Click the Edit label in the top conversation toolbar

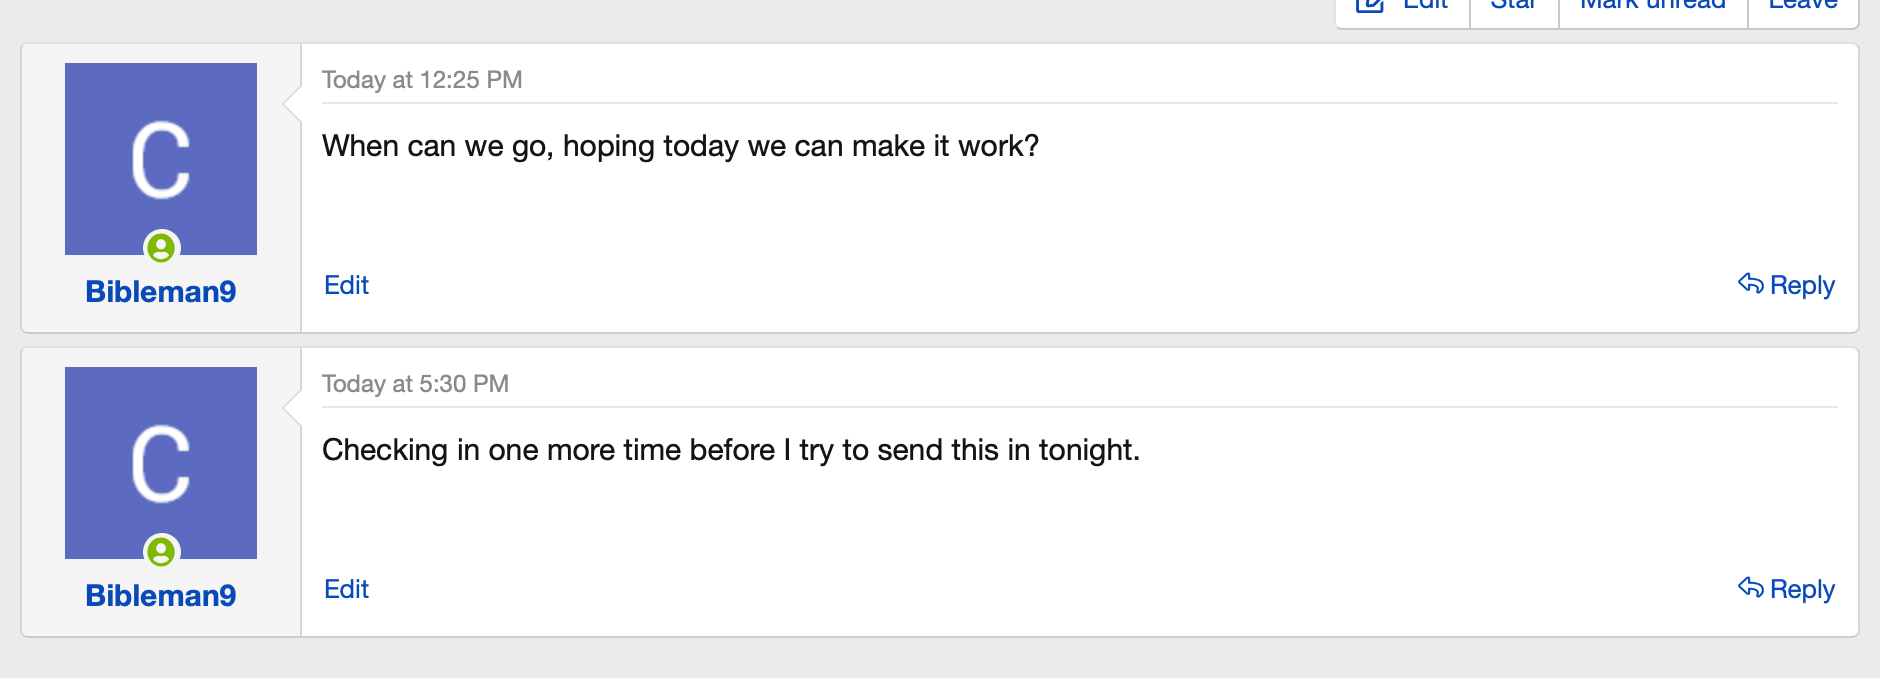tap(1426, 5)
